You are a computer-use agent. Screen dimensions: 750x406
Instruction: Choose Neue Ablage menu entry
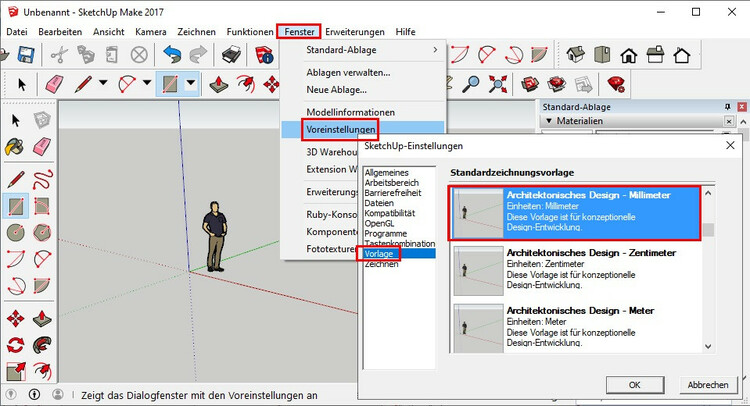click(x=336, y=89)
